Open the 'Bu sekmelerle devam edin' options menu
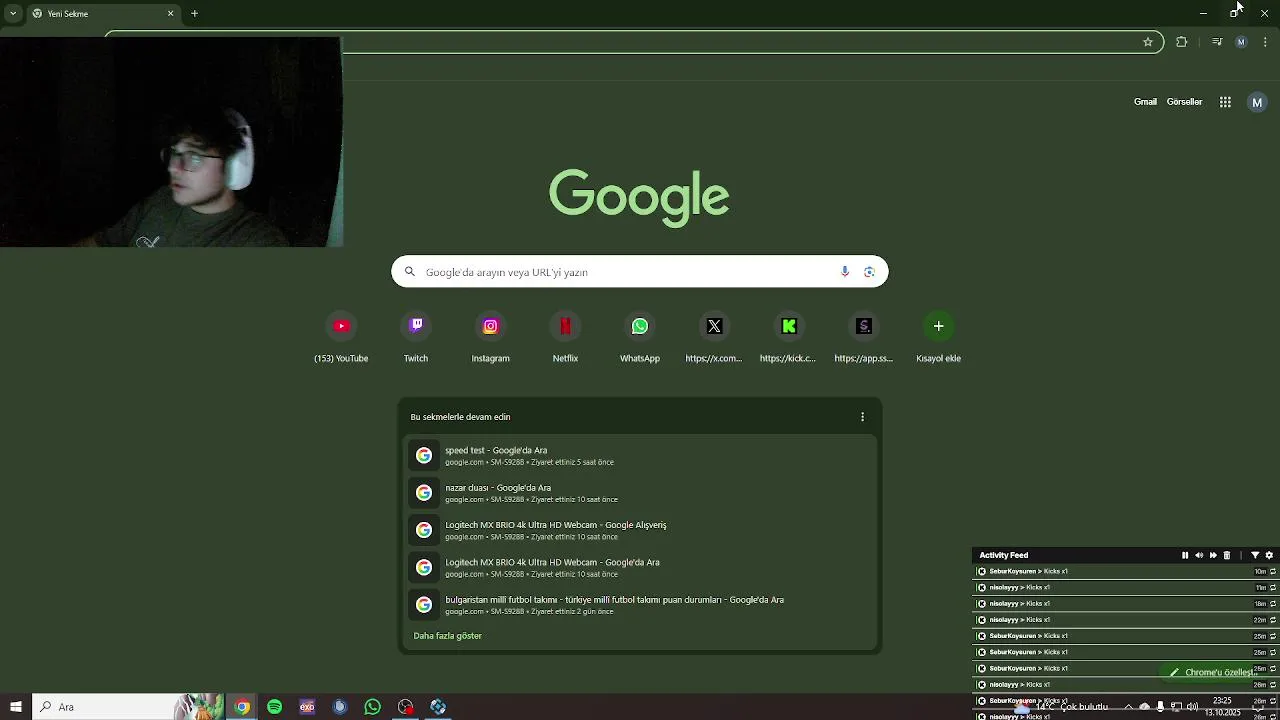The height and width of the screenshot is (720, 1280). click(862, 417)
